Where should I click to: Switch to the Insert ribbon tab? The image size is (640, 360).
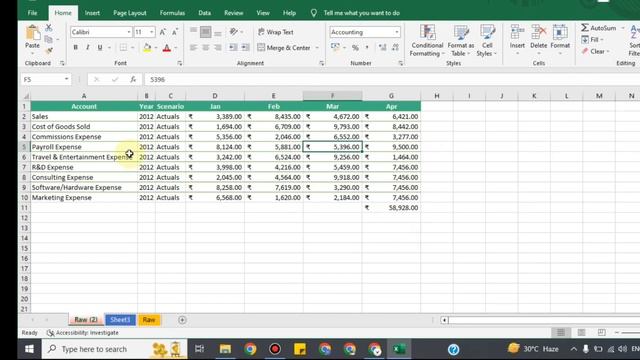pyautogui.click(x=92, y=13)
